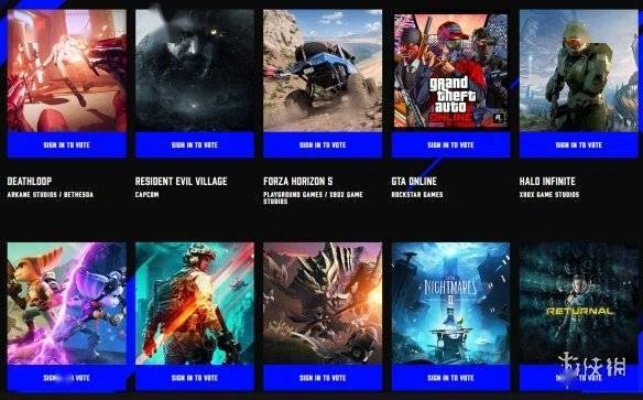Image resolution: width=643 pixels, height=400 pixels.
Task: Sign in to vote below Battlefield cover
Action: pyautogui.click(x=195, y=378)
